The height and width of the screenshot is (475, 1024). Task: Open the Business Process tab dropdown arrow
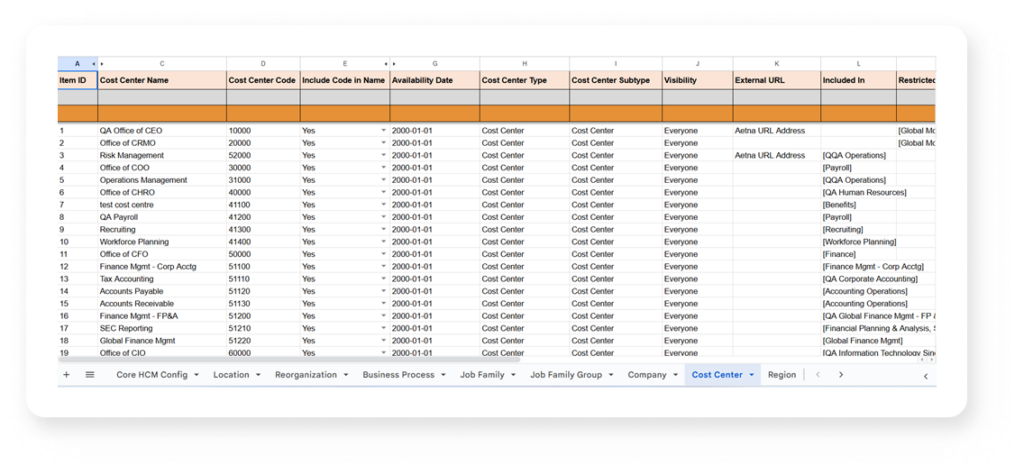443,375
